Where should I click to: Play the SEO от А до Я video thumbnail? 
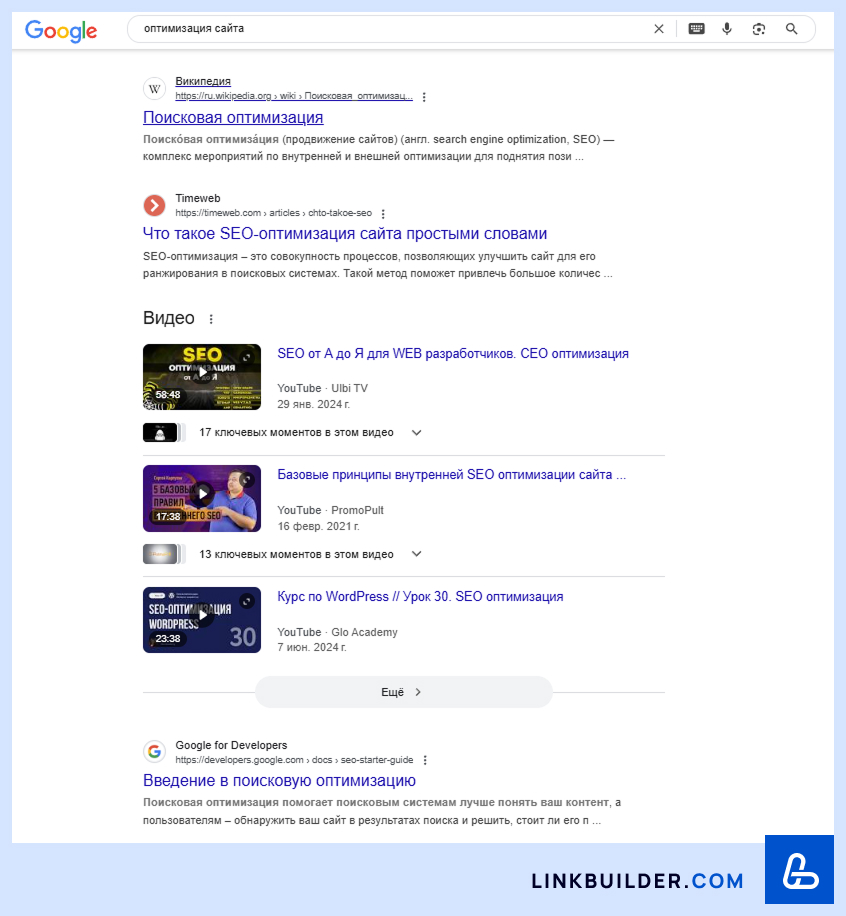tap(202, 377)
